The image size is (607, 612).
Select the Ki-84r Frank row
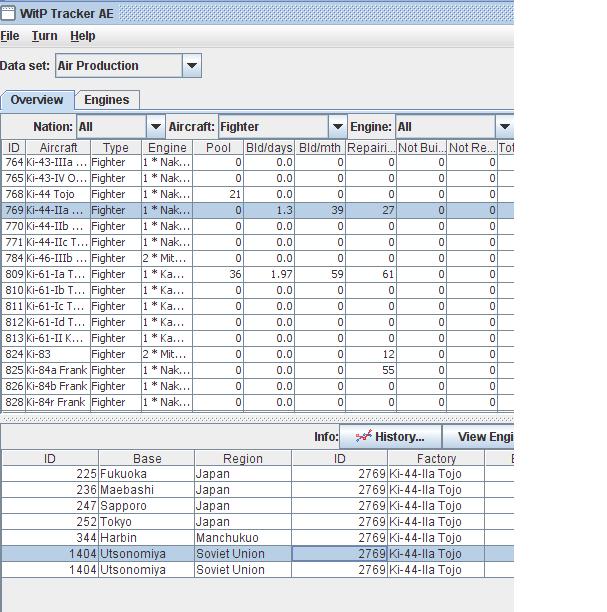pyautogui.click(x=257, y=402)
